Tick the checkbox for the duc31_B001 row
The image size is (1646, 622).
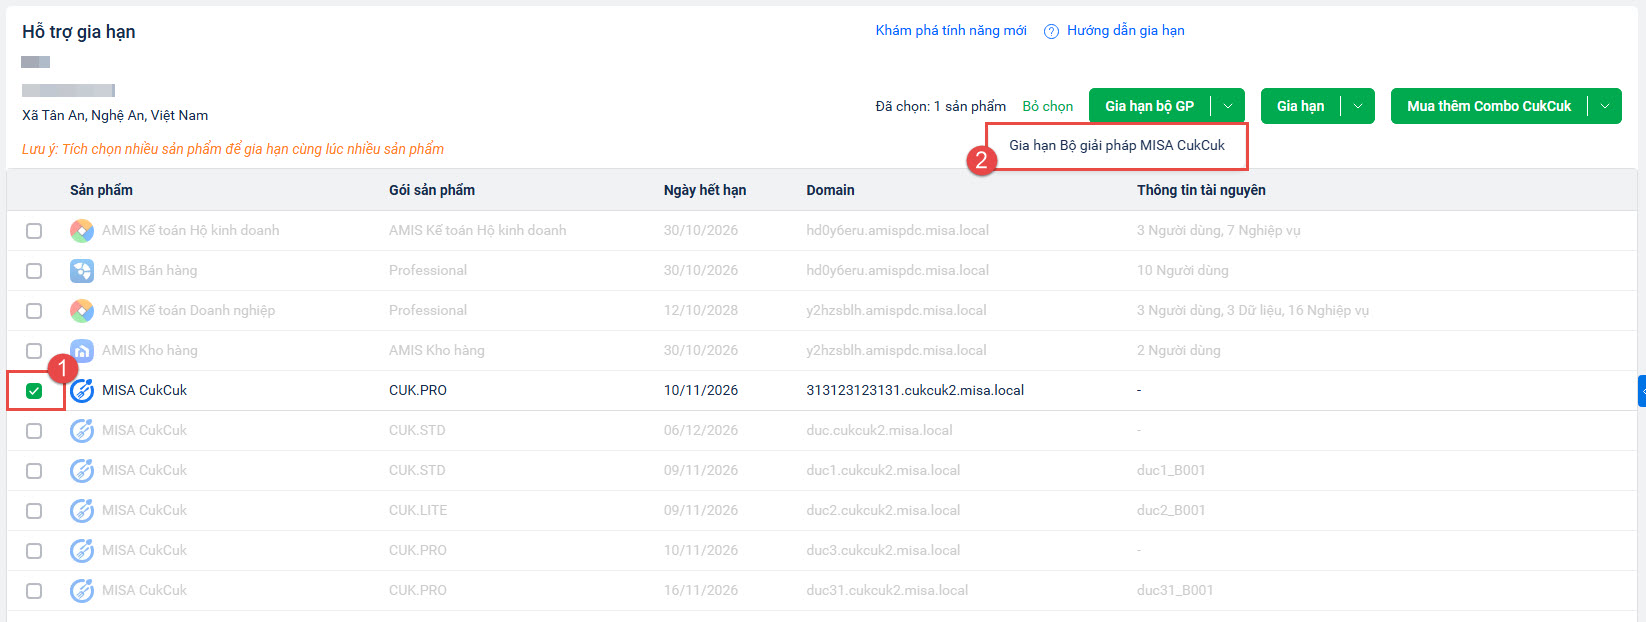click(x=34, y=591)
